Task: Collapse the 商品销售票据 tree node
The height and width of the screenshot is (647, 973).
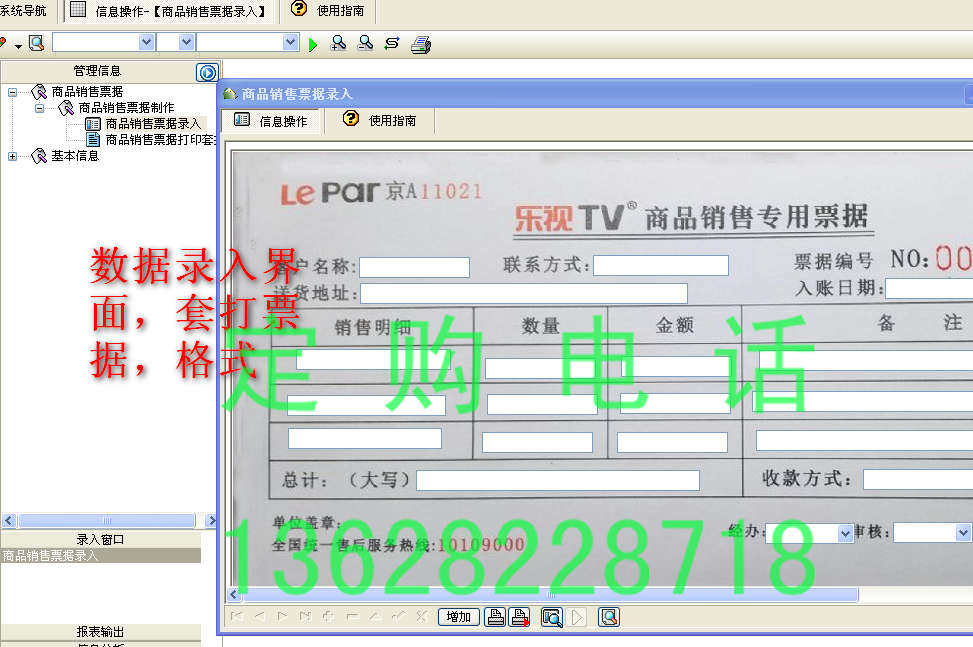Action: (x=12, y=92)
